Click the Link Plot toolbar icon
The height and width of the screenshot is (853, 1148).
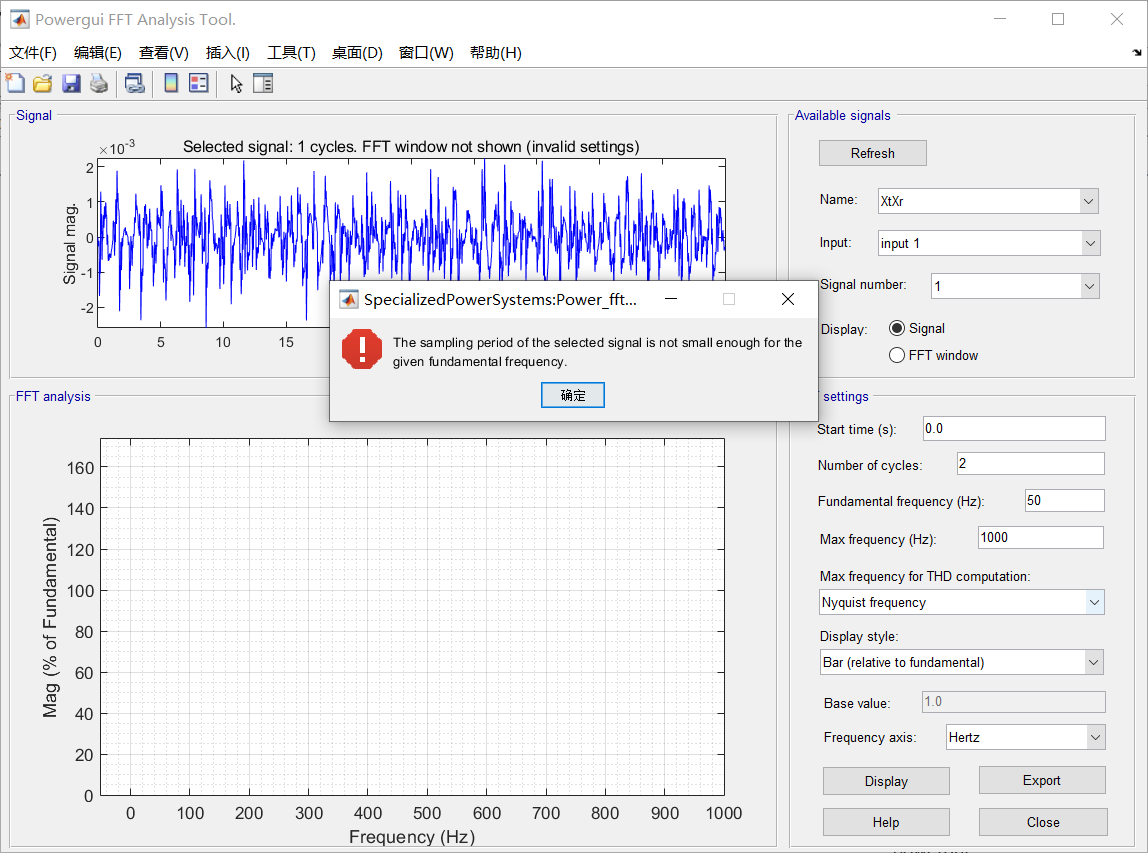135,83
